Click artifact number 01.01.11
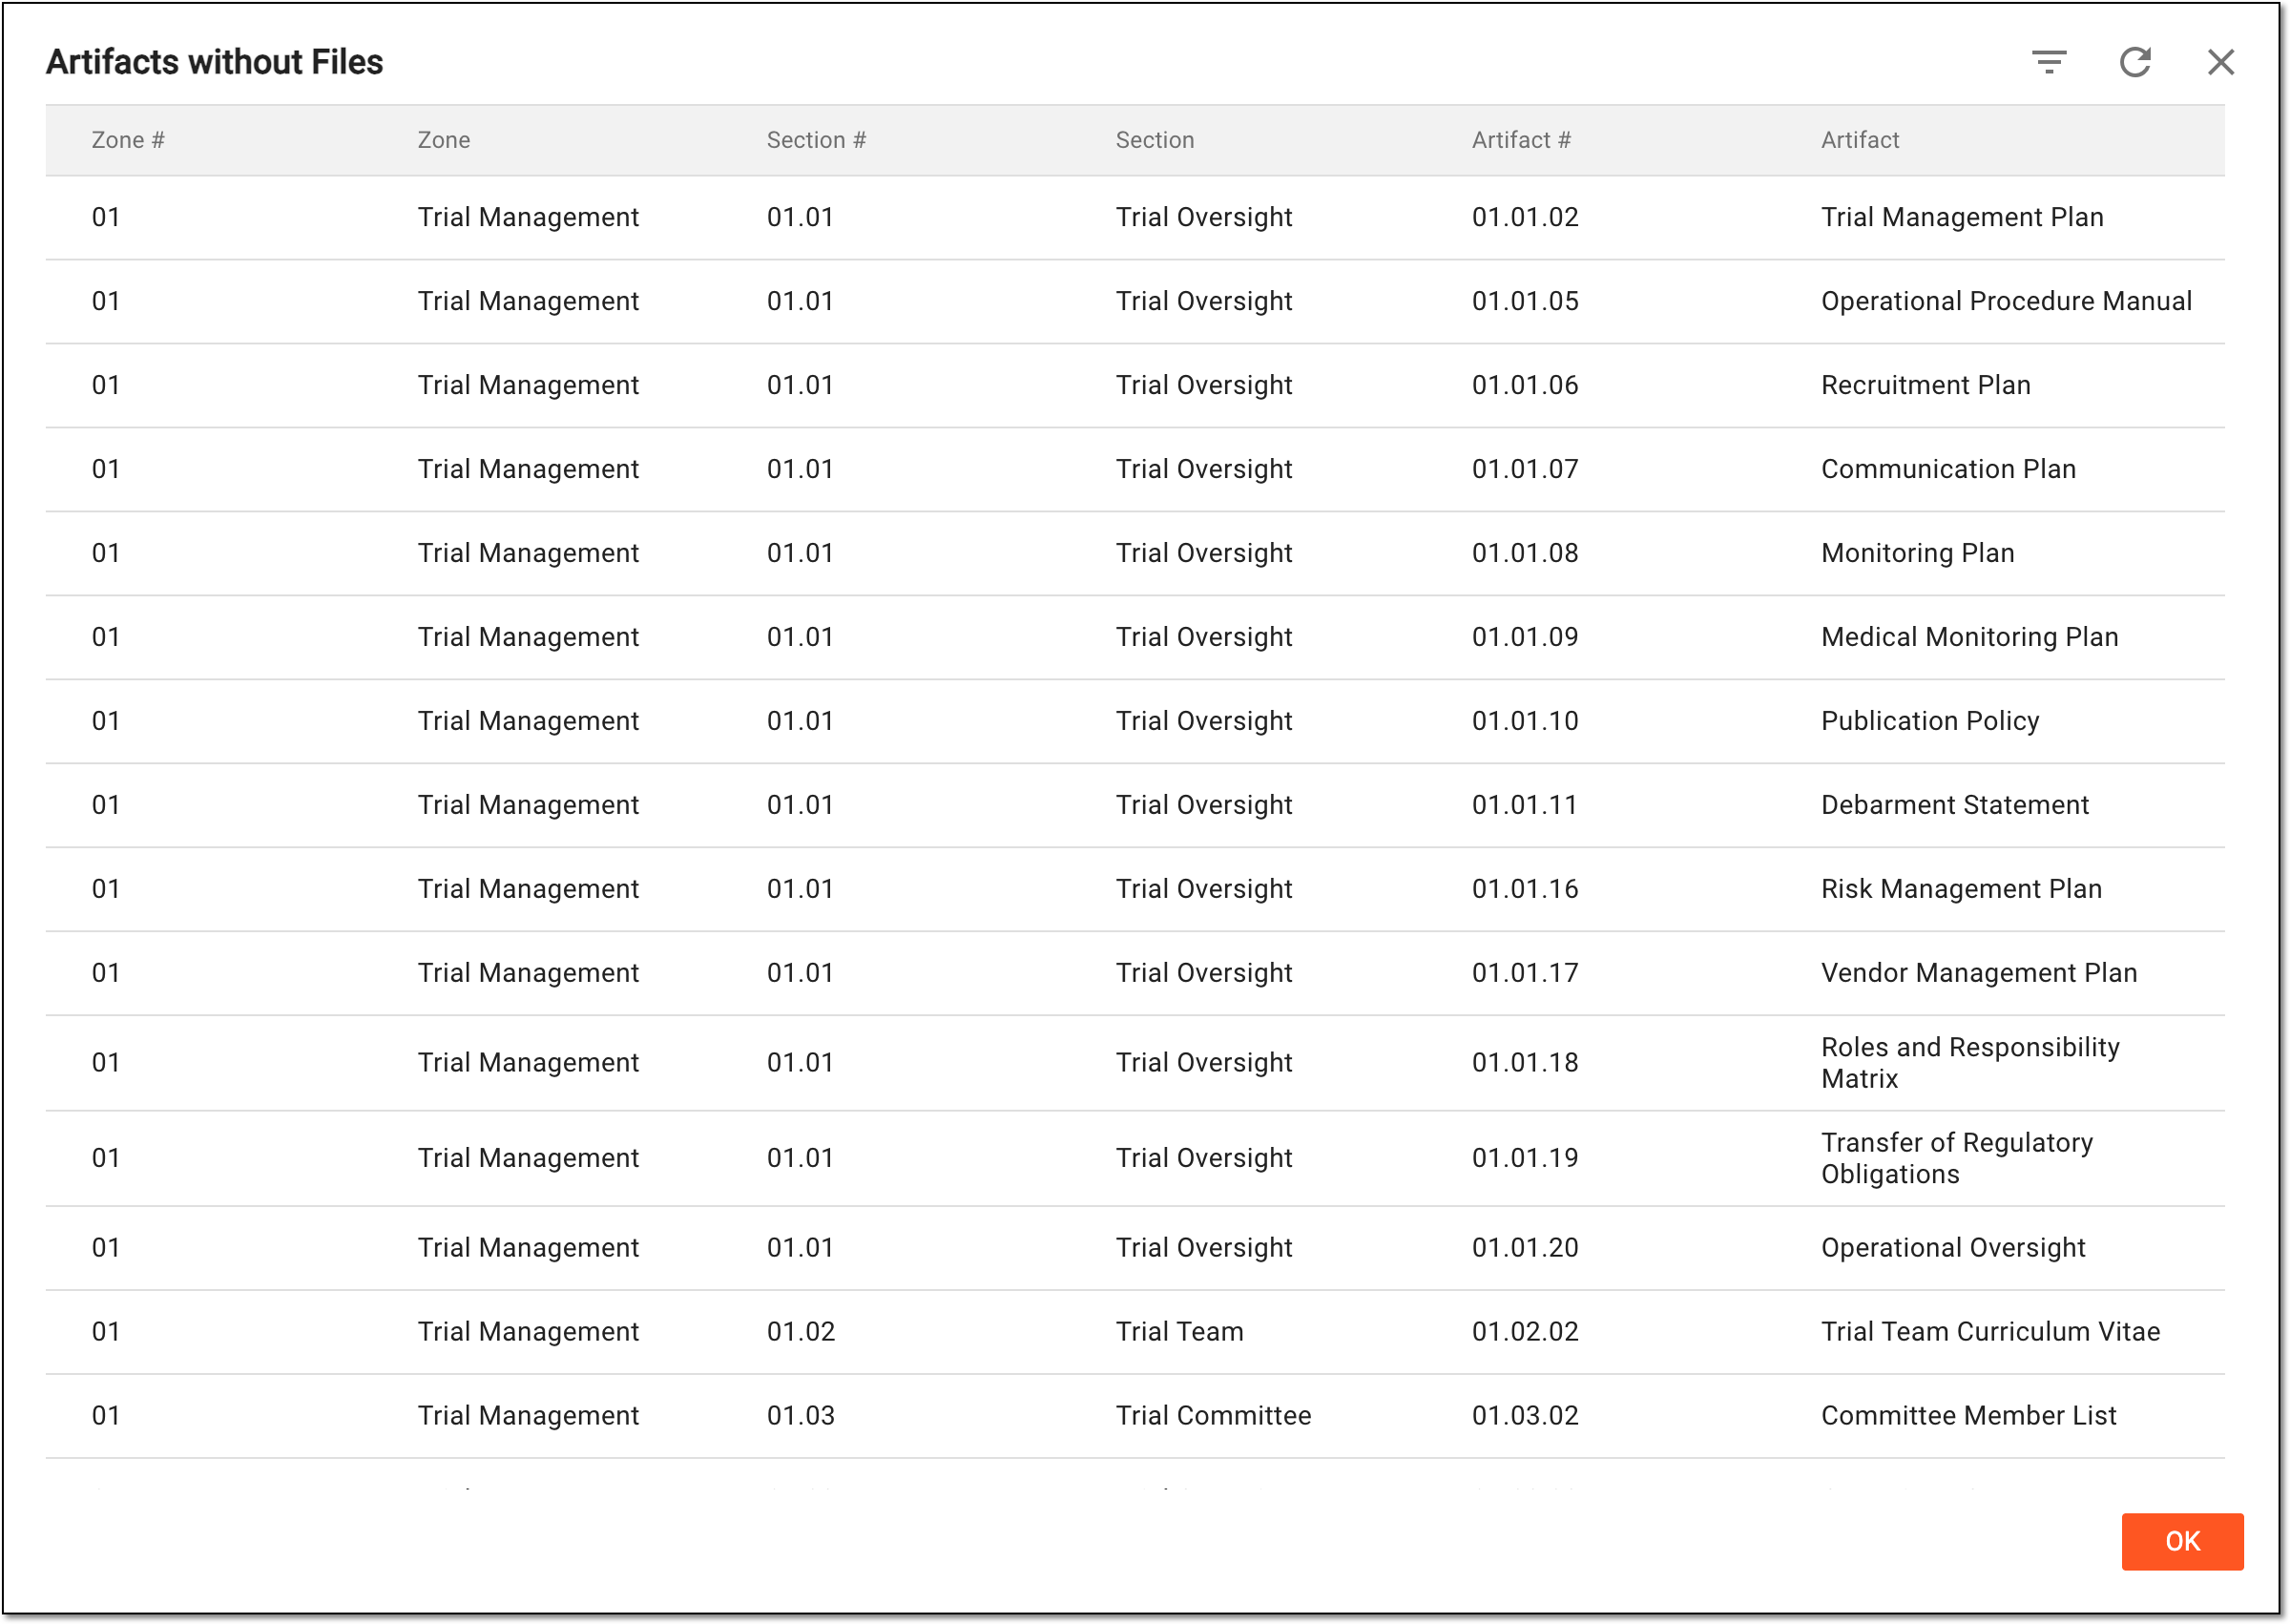This screenshot has width=2290, height=1624. (1524, 805)
